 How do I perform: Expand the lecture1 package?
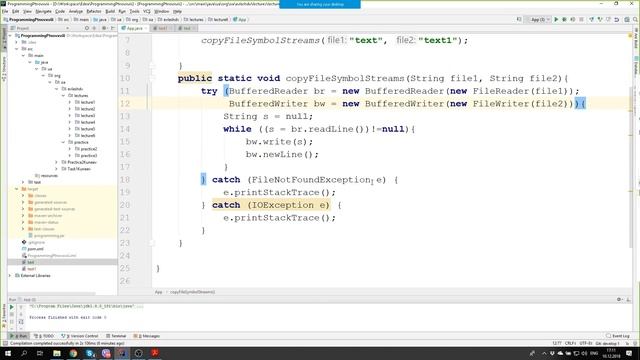point(70,102)
